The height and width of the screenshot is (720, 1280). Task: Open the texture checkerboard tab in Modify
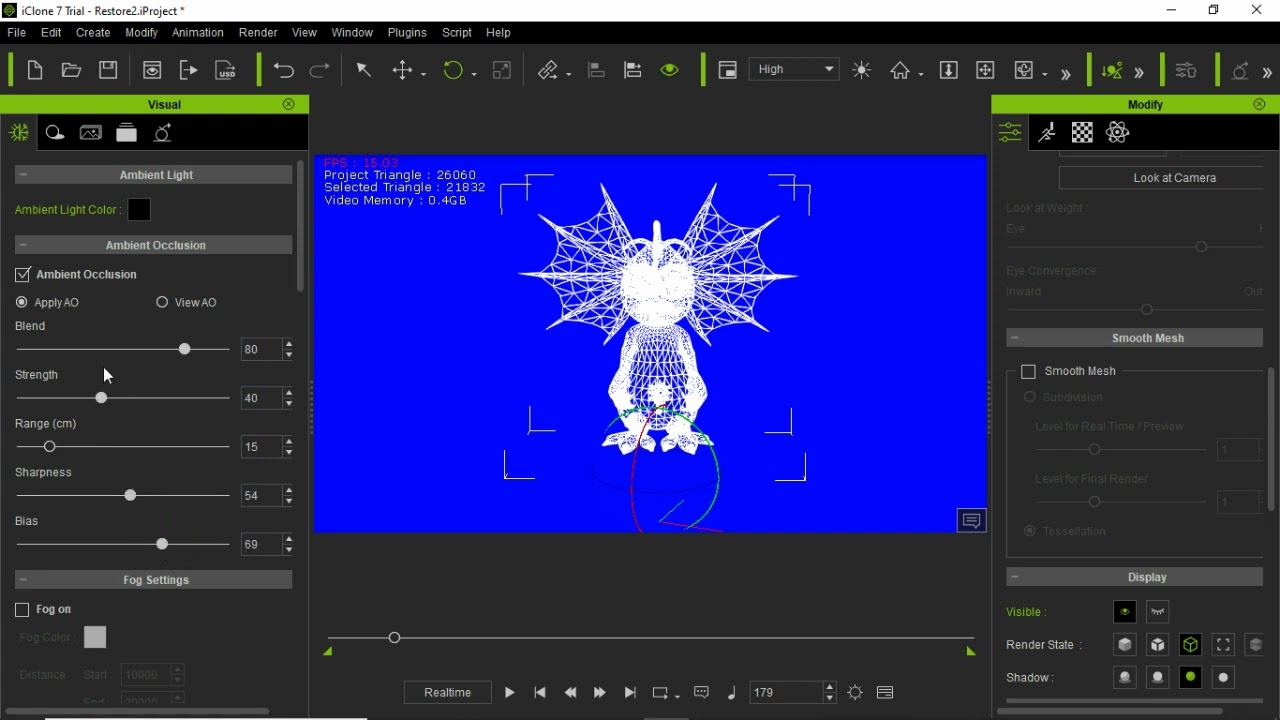coord(1082,132)
